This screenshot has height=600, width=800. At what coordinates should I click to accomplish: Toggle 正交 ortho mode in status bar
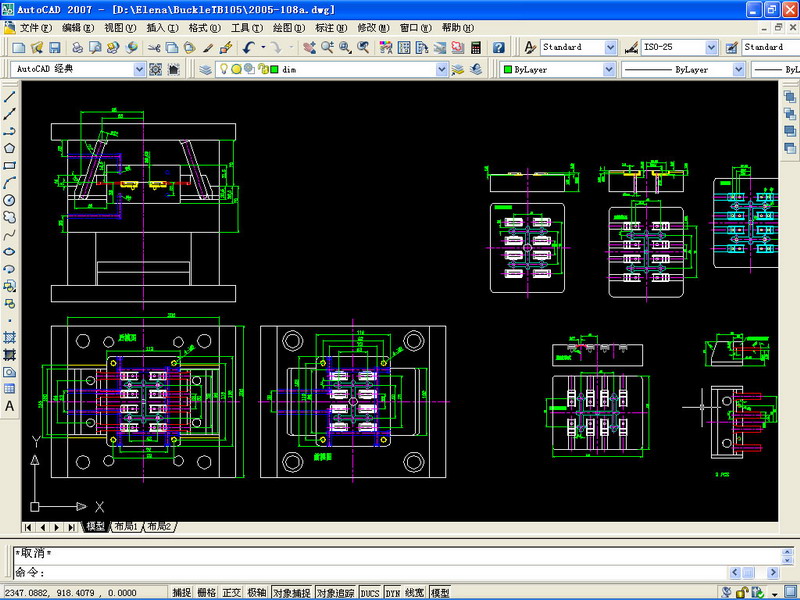pyautogui.click(x=232, y=592)
